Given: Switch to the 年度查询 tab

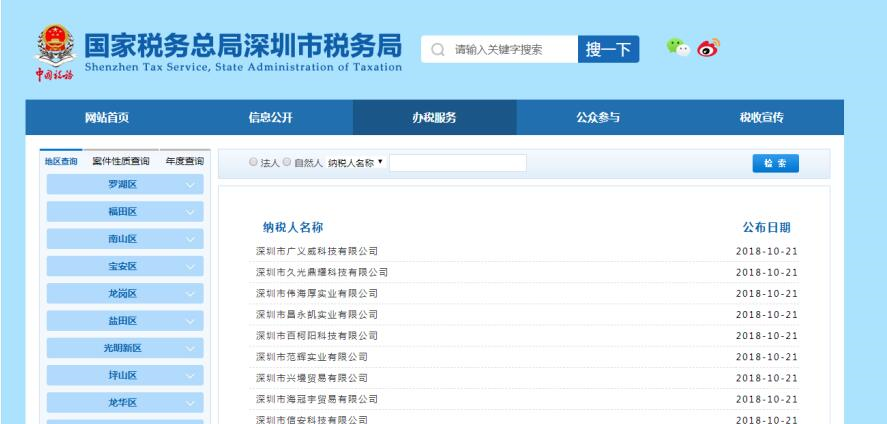Looking at the screenshot, I should (x=183, y=160).
